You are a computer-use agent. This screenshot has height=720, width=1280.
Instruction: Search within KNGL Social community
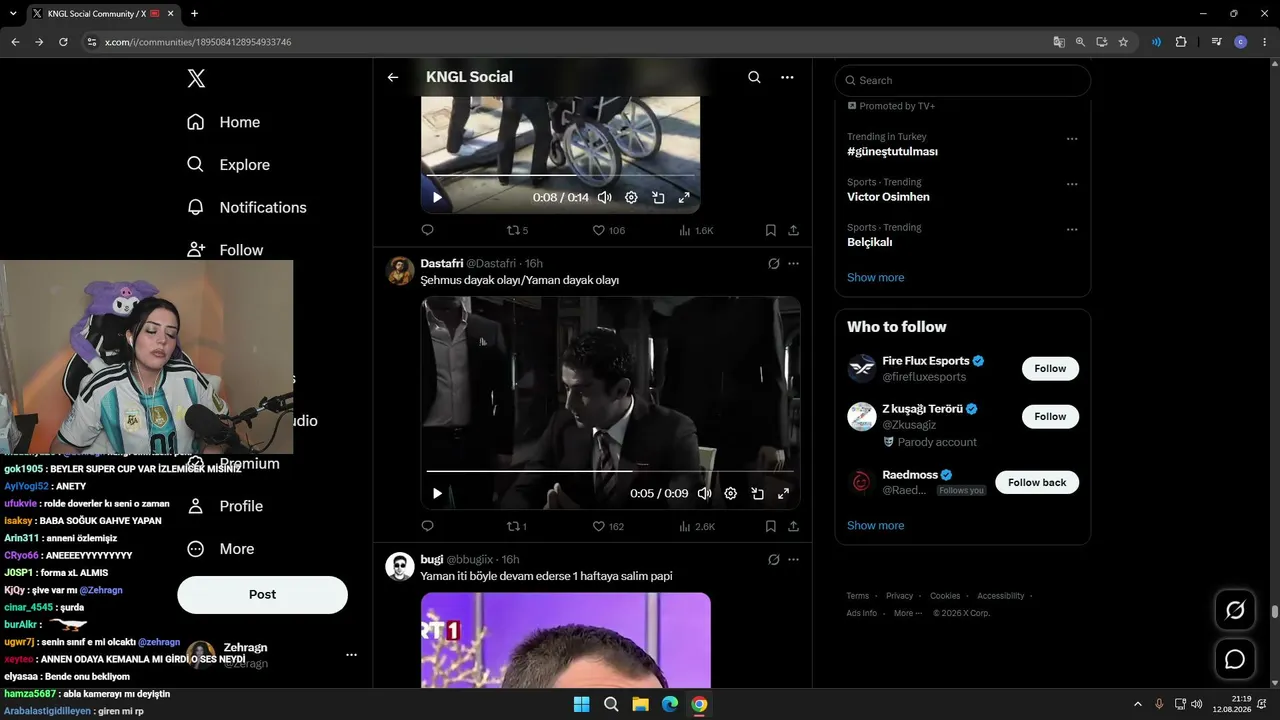(754, 77)
